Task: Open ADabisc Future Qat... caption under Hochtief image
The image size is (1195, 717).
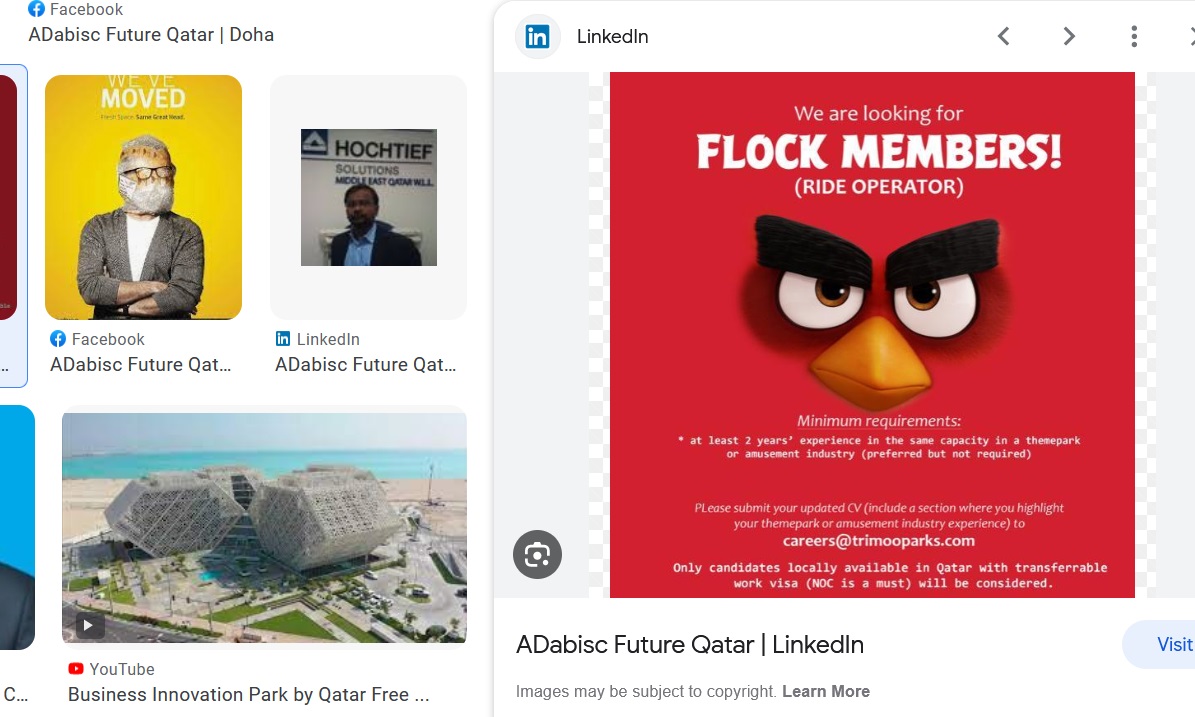Action: pos(366,365)
